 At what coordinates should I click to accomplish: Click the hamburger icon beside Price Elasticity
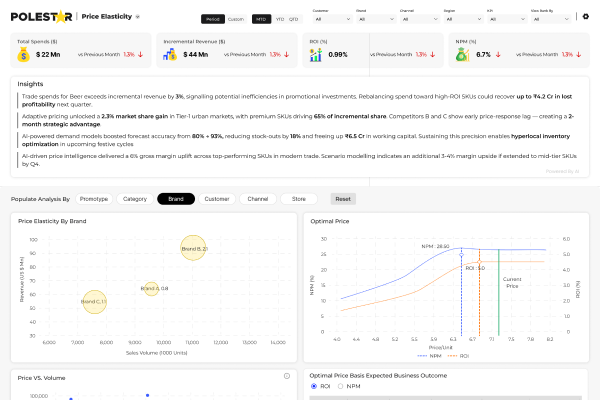(x=138, y=18)
